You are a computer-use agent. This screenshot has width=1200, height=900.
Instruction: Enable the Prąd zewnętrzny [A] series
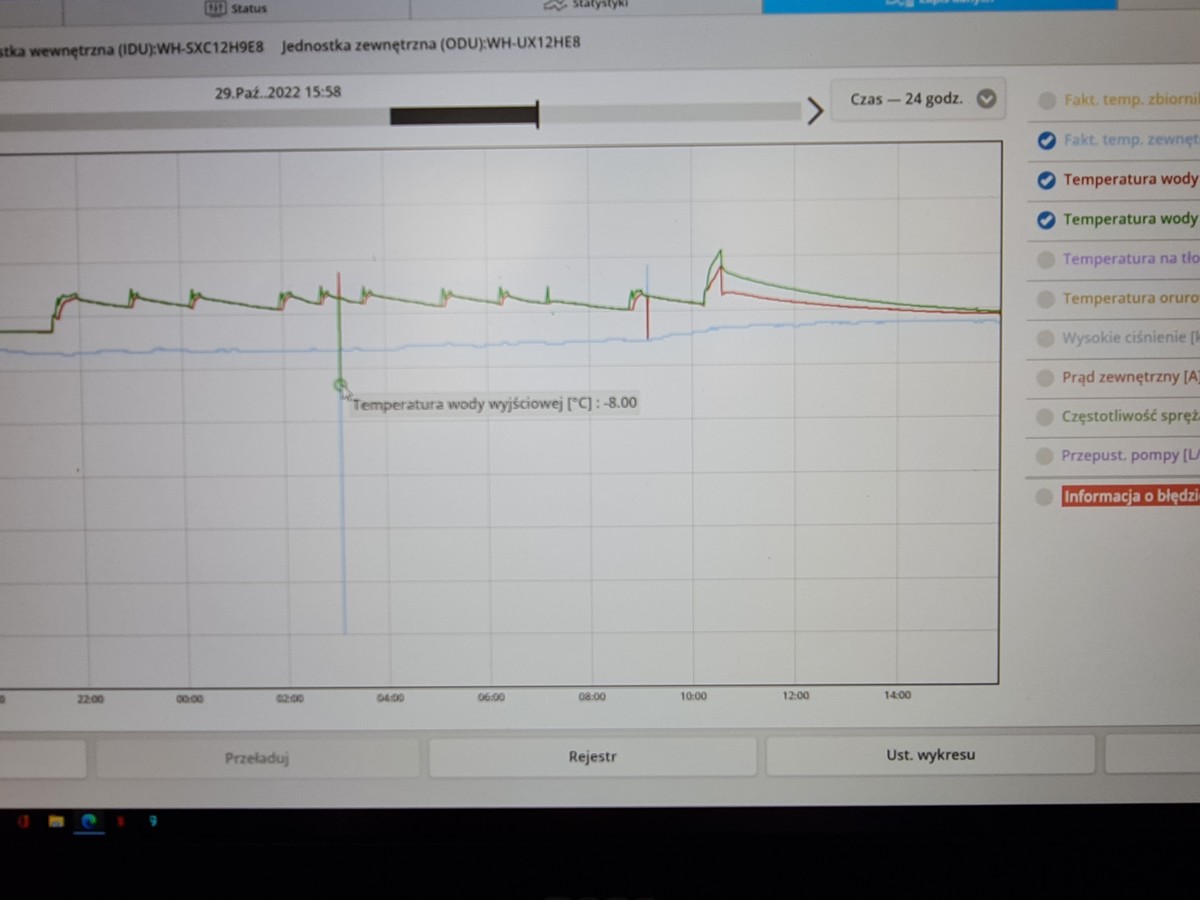click(x=1046, y=378)
